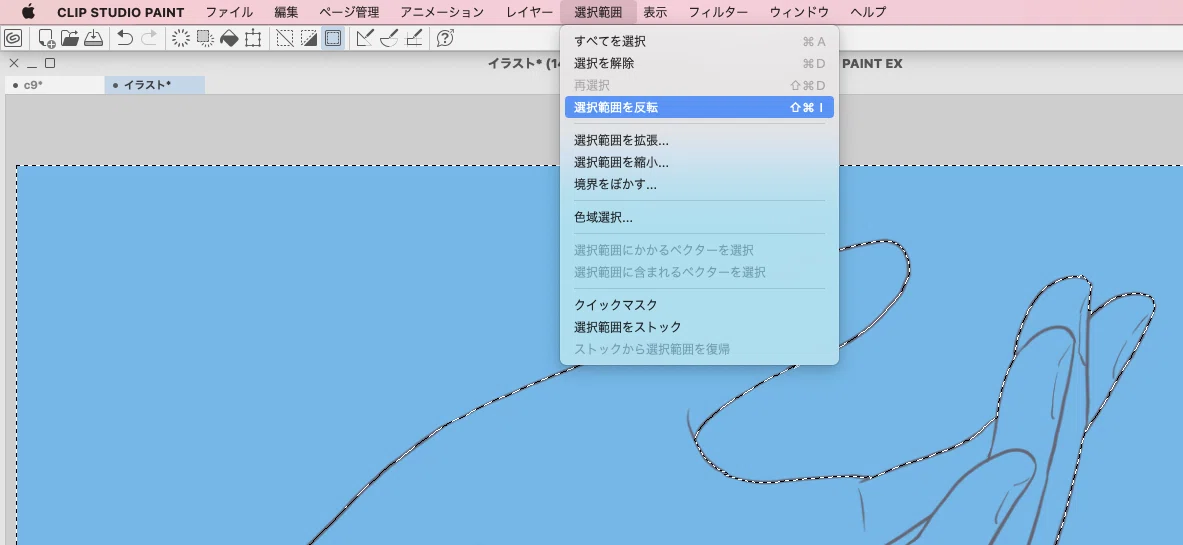
Task: Switch to the イラスト* canvas tab
Action: point(155,85)
